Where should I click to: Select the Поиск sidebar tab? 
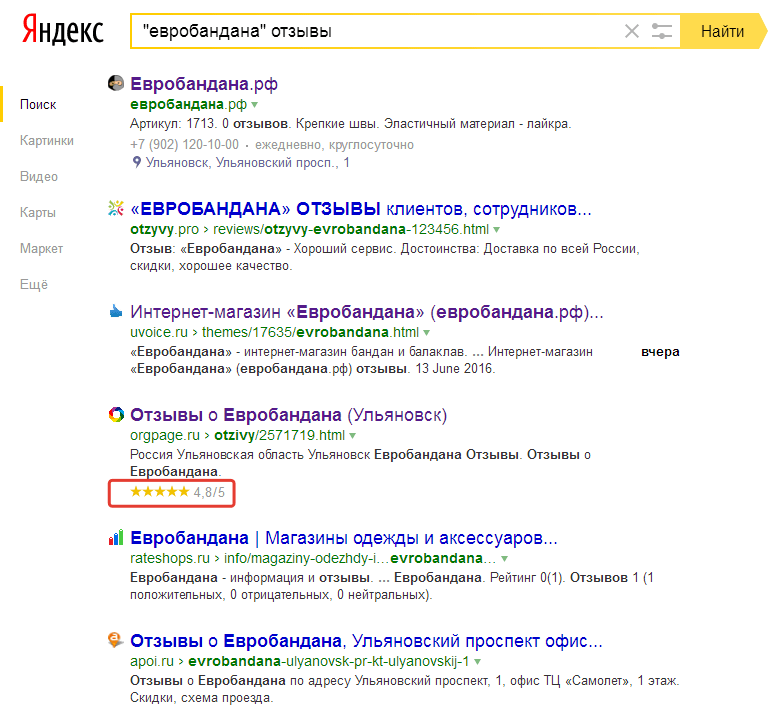click(38, 105)
